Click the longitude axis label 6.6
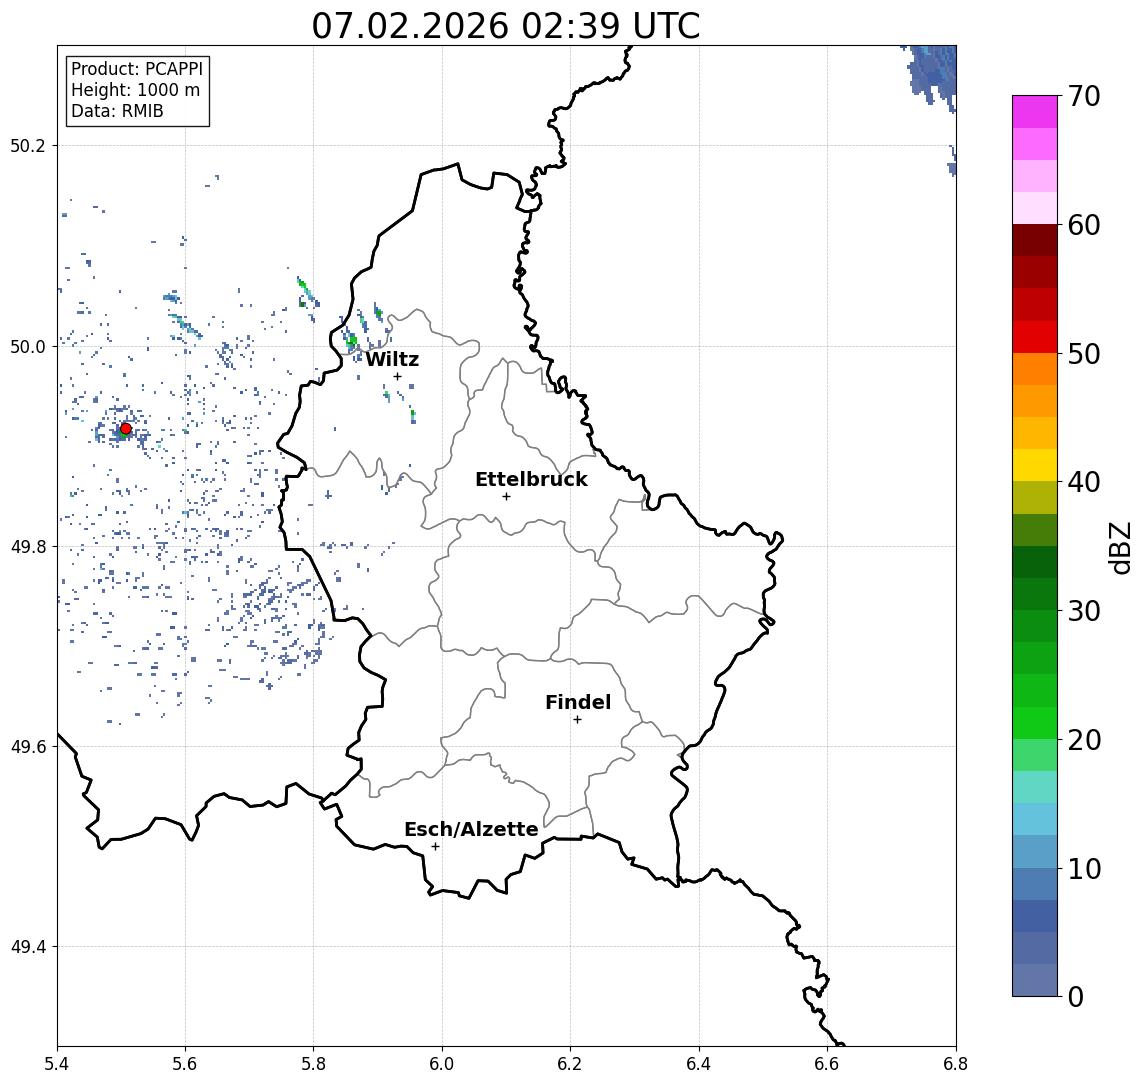Image resolution: width=1145 pixels, height=1084 pixels. (x=827, y=1064)
